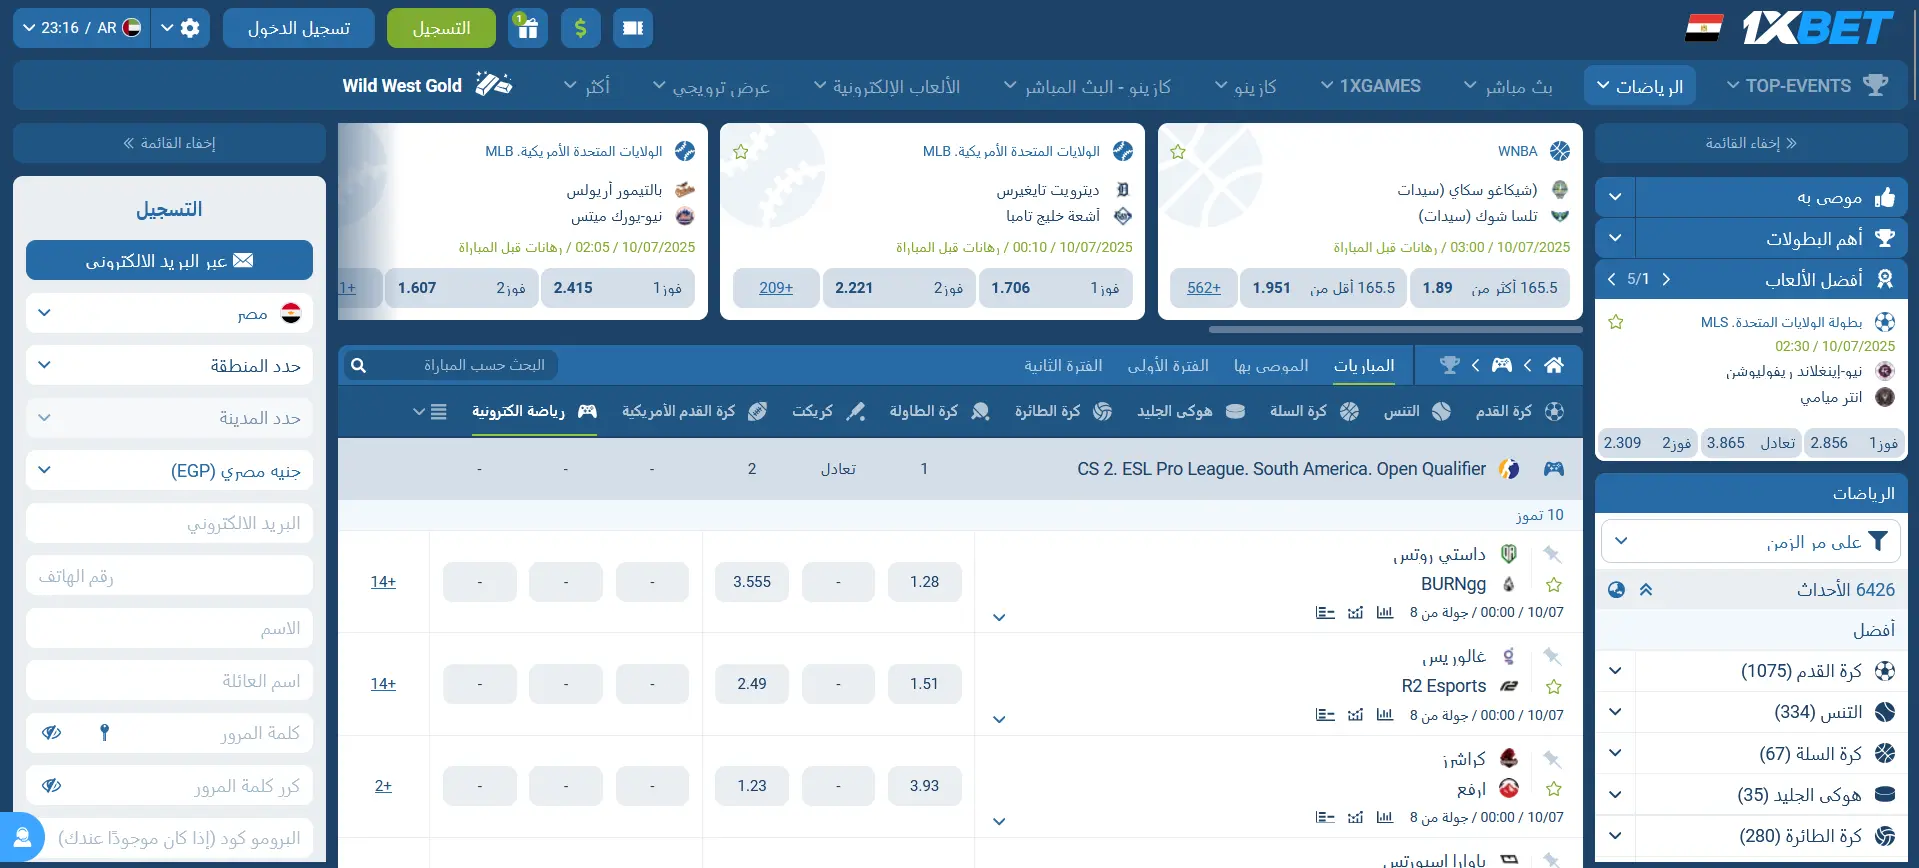Focus رقم الهاتف input field
Screen dimensions: 1919x868
tap(169, 576)
